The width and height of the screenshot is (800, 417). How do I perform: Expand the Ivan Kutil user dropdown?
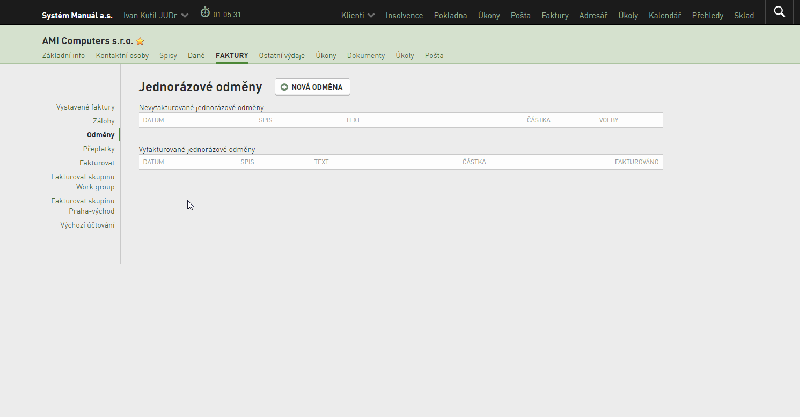pos(156,15)
